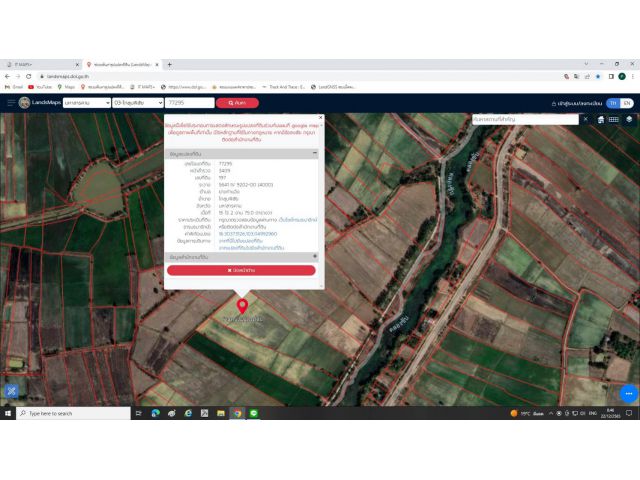Open the YouTube bookmark
640x480 pixels.
point(40,87)
